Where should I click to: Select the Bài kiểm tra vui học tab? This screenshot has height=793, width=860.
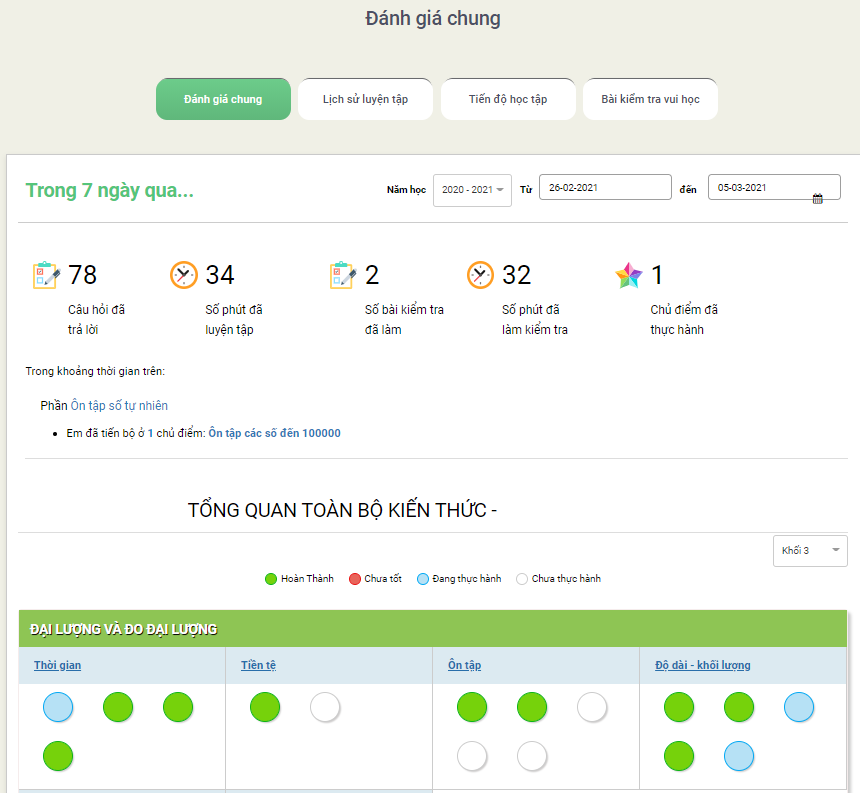click(650, 99)
